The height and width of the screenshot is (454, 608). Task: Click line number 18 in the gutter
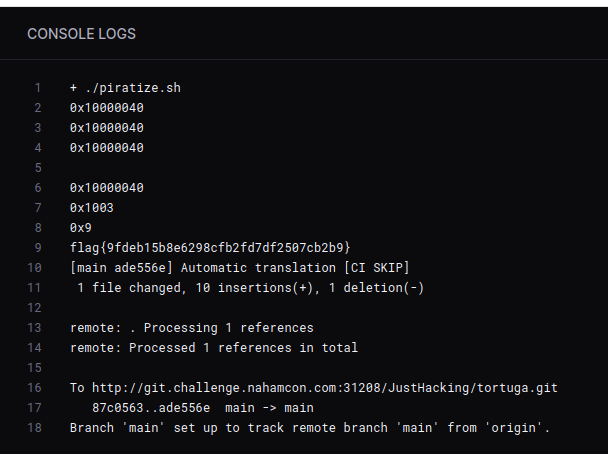tap(34, 428)
